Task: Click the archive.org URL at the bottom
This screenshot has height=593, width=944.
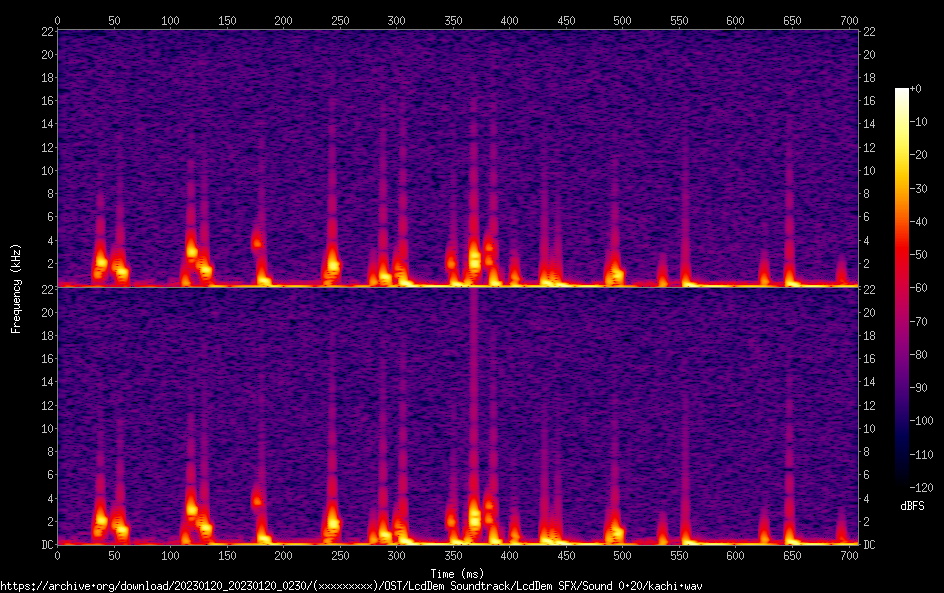Action: 351,586
